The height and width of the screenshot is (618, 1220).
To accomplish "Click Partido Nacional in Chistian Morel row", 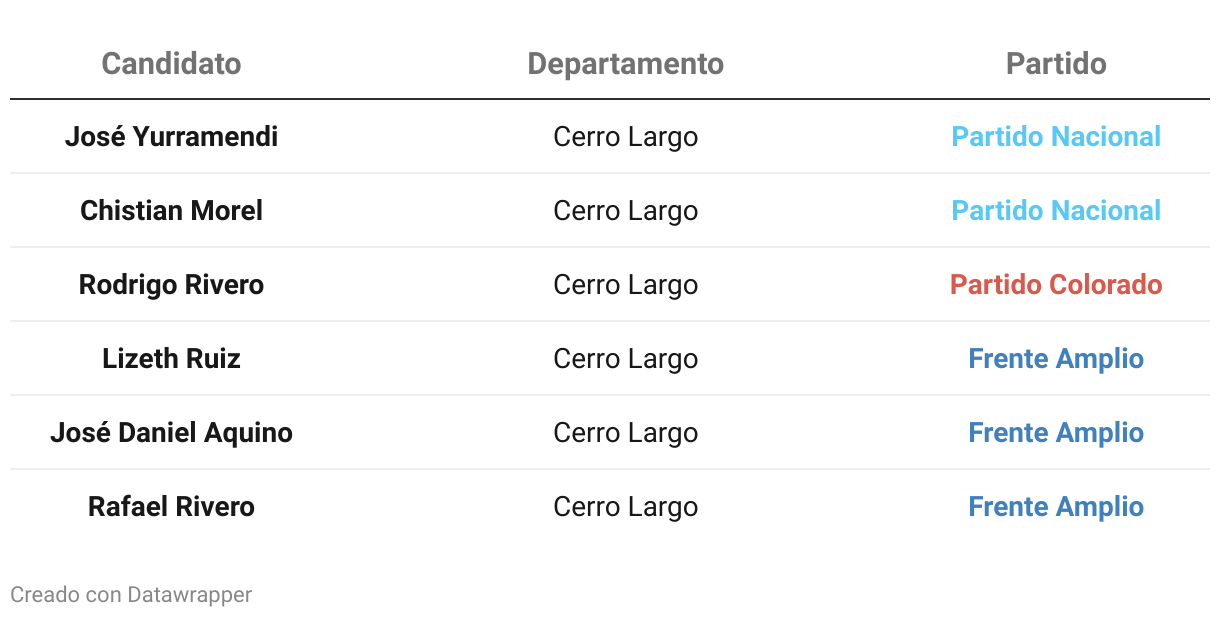I will pos(1056,210).
